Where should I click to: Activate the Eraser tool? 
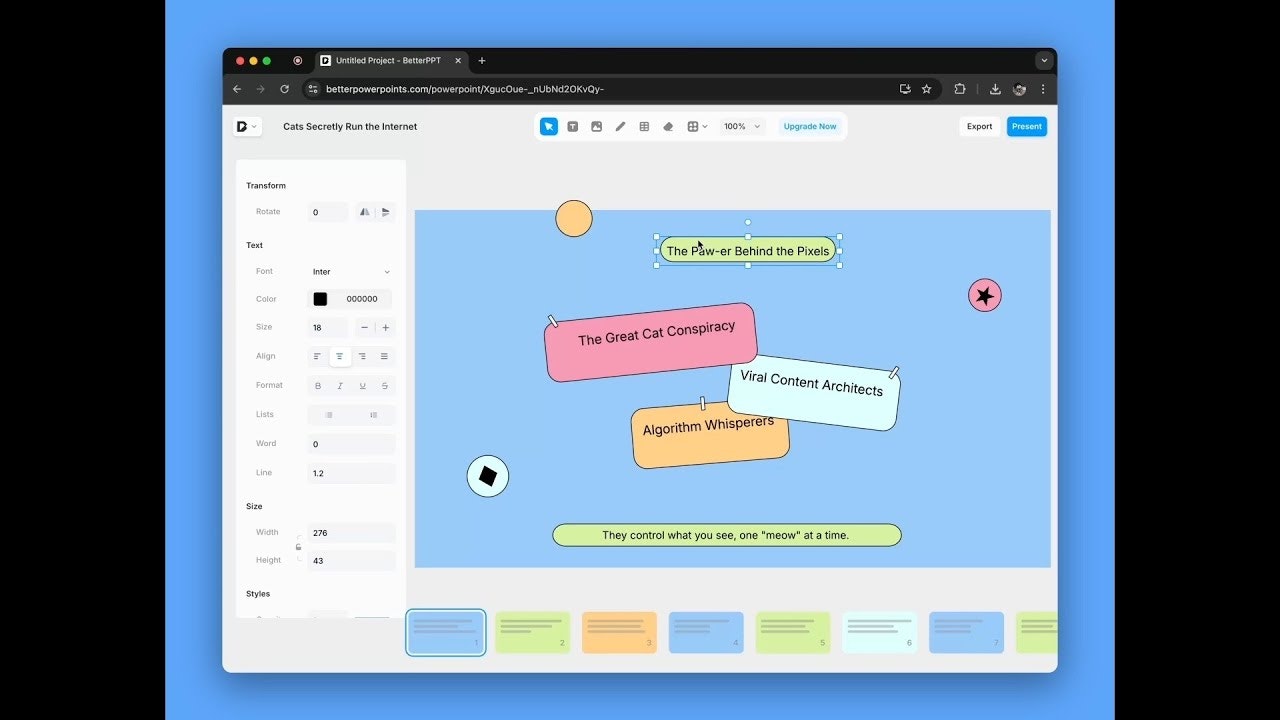(x=668, y=127)
